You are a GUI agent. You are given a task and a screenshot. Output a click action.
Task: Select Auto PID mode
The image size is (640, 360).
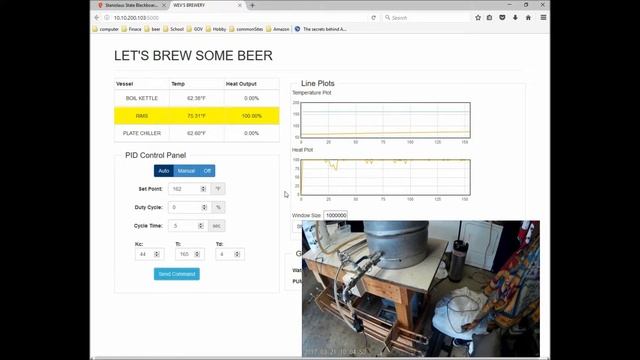[x=164, y=171]
